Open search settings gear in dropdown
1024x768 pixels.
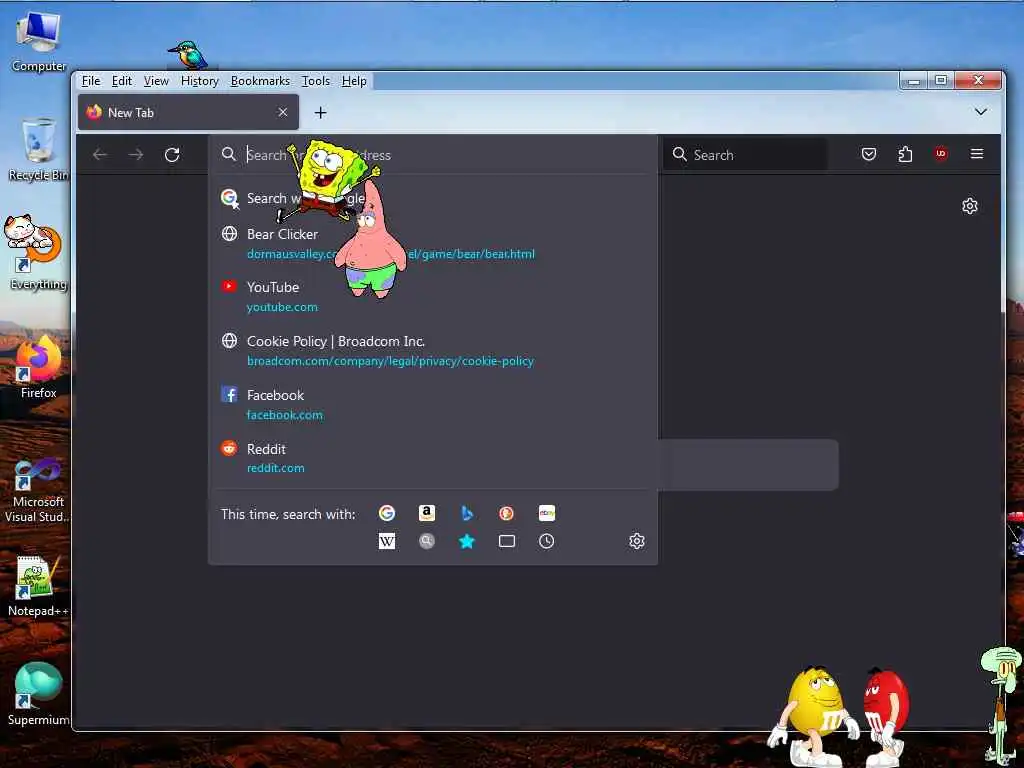coord(637,541)
